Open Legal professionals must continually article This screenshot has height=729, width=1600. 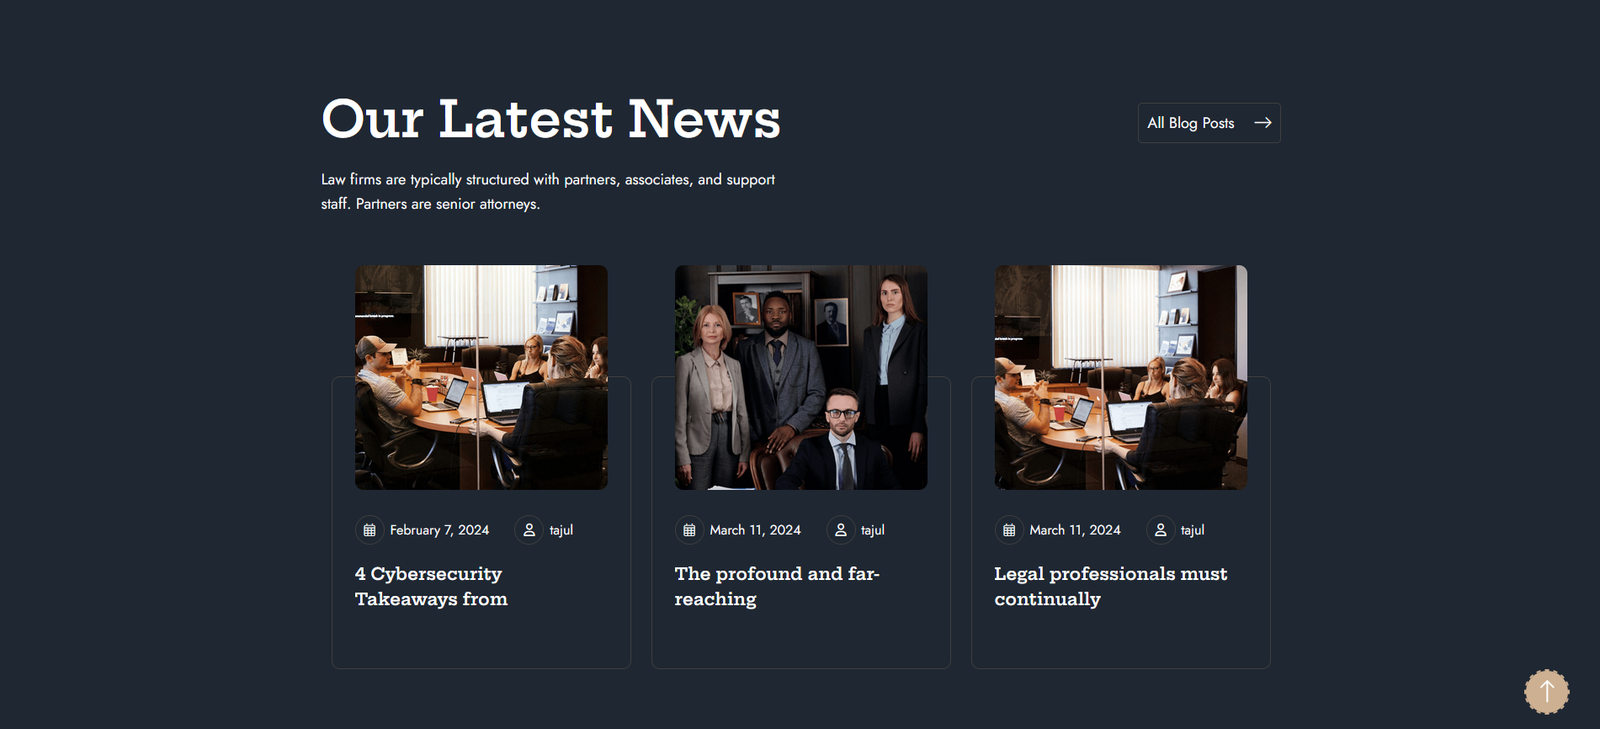(1110, 586)
